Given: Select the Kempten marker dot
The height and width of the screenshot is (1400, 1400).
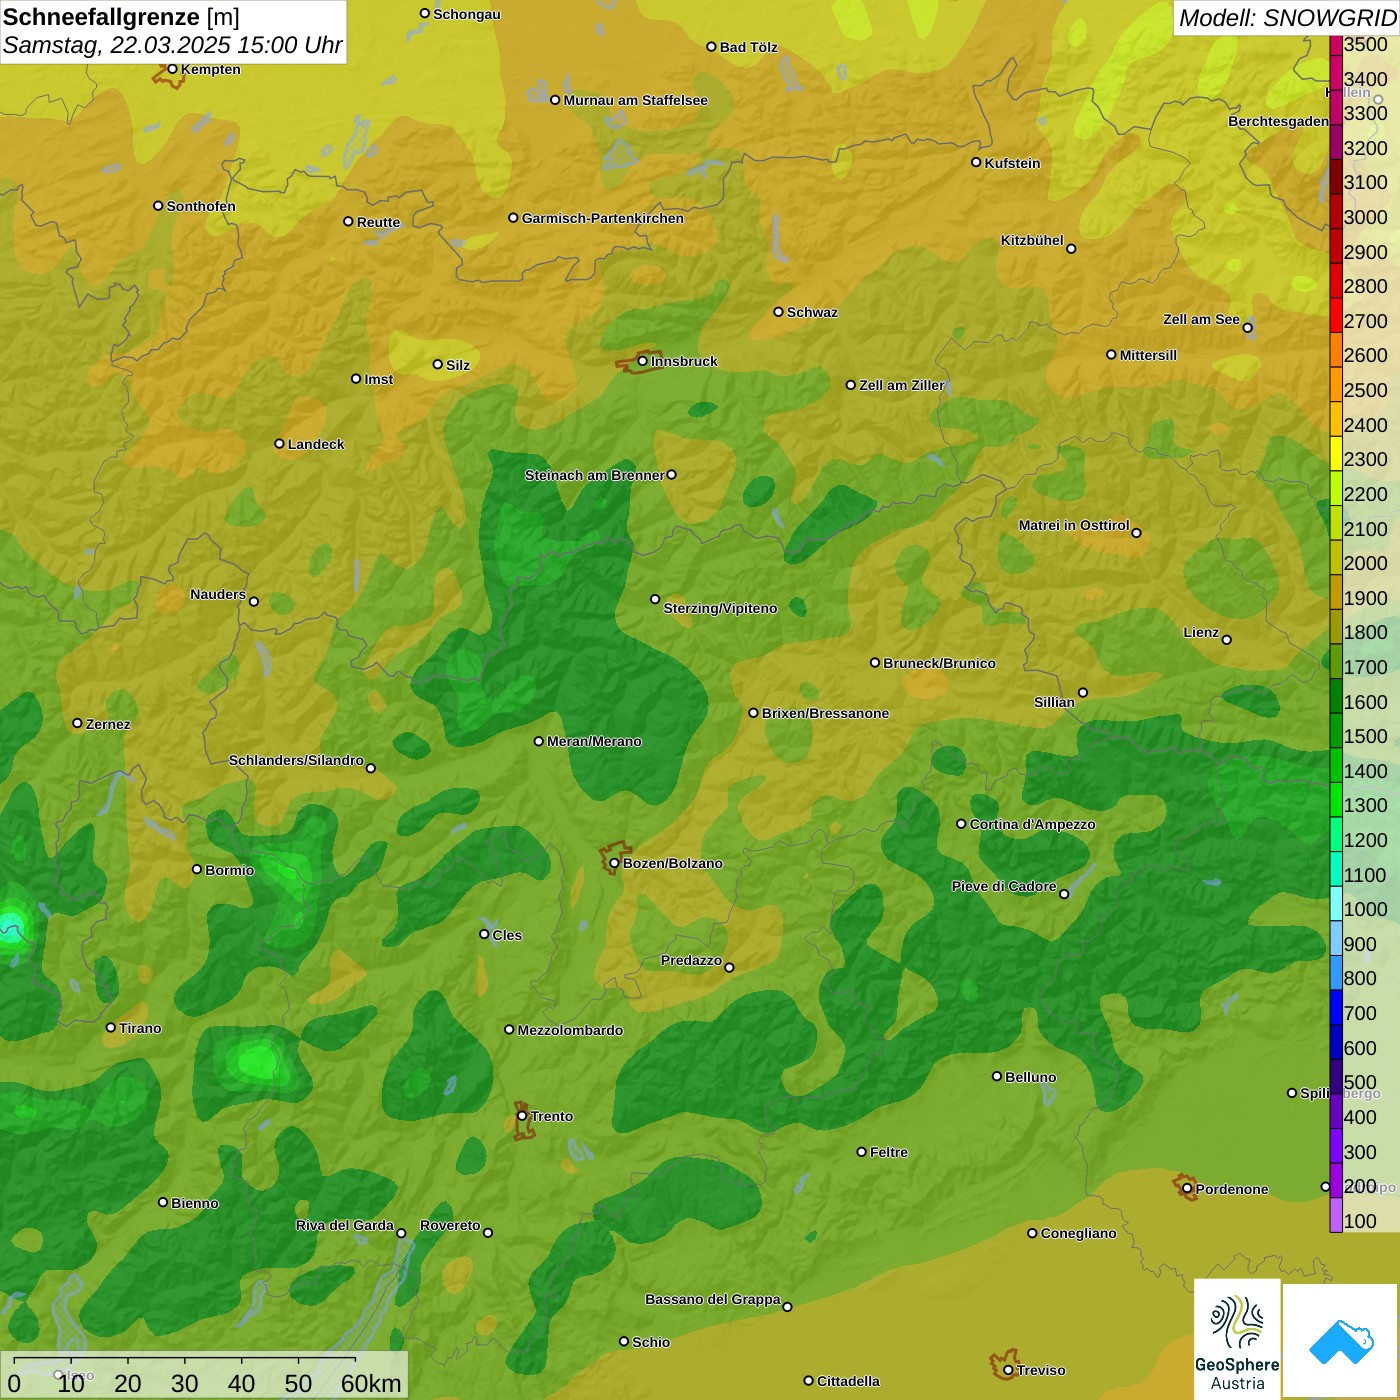Looking at the screenshot, I should pos(172,69).
